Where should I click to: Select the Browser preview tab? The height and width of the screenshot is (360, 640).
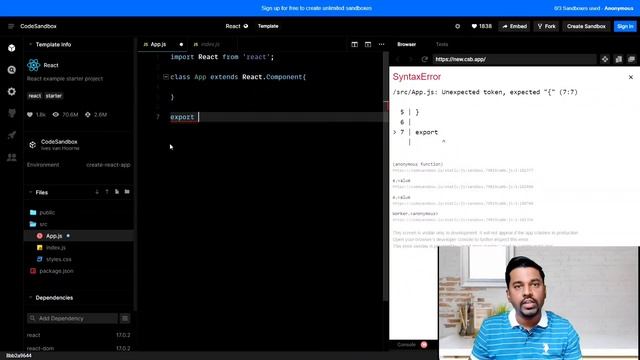coord(407,44)
